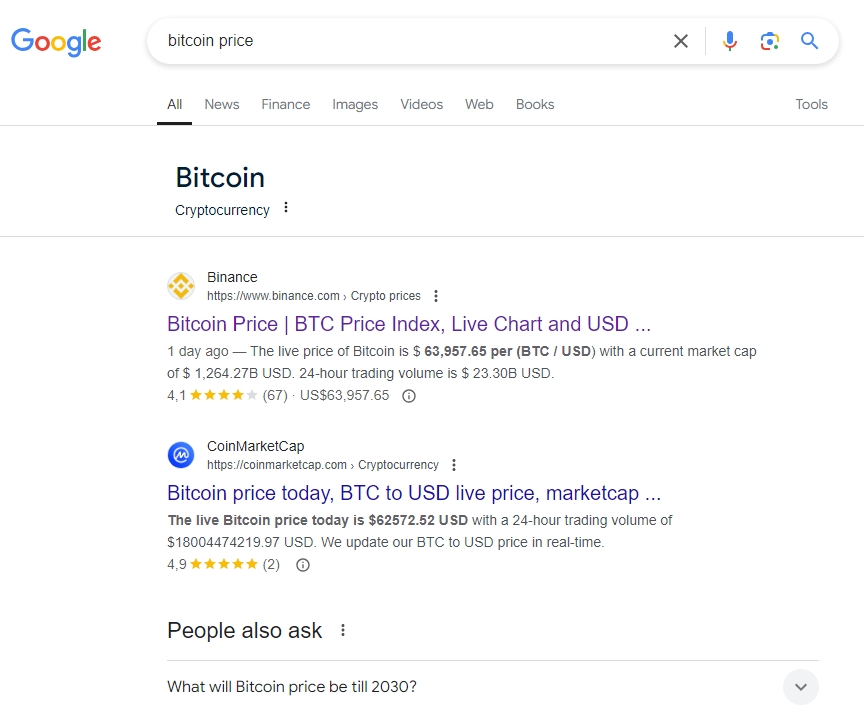Image resolution: width=864 pixels, height=711 pixels.
Task: Open the options menu for the Binance result
Action: [x=436, y=296]
